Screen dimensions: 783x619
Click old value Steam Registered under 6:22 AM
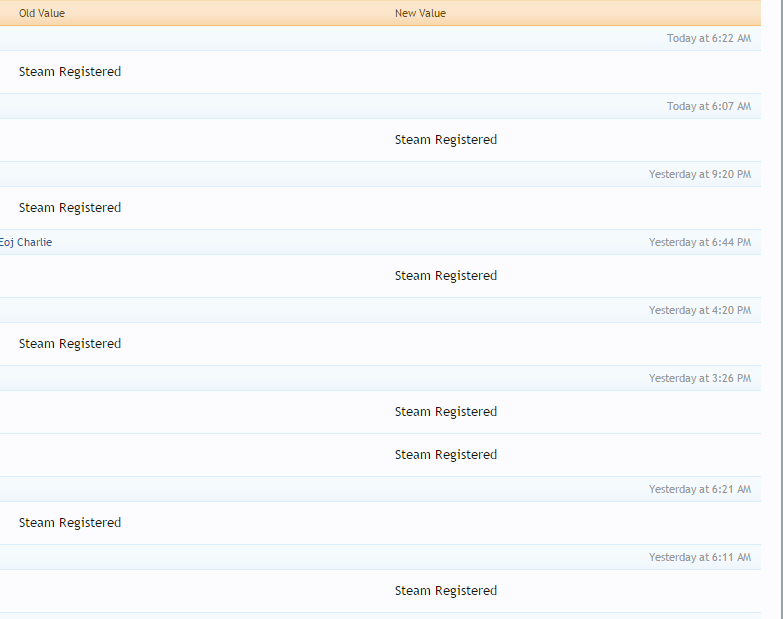[x=70, y=72]
